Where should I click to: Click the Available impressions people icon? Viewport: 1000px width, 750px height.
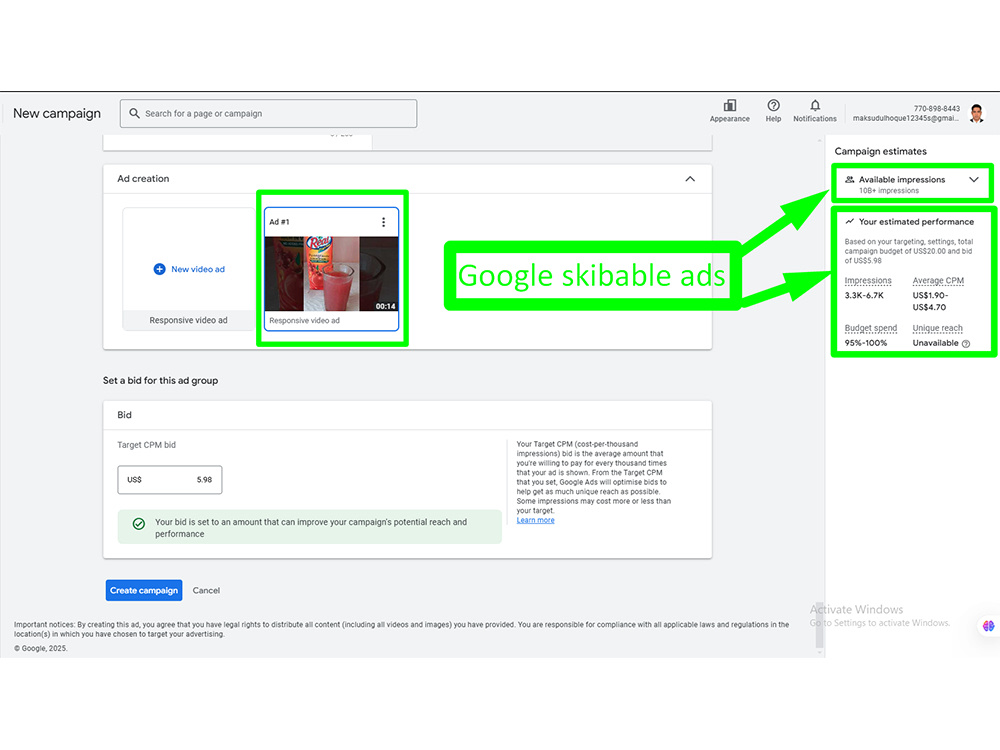[x=849, y=180]
